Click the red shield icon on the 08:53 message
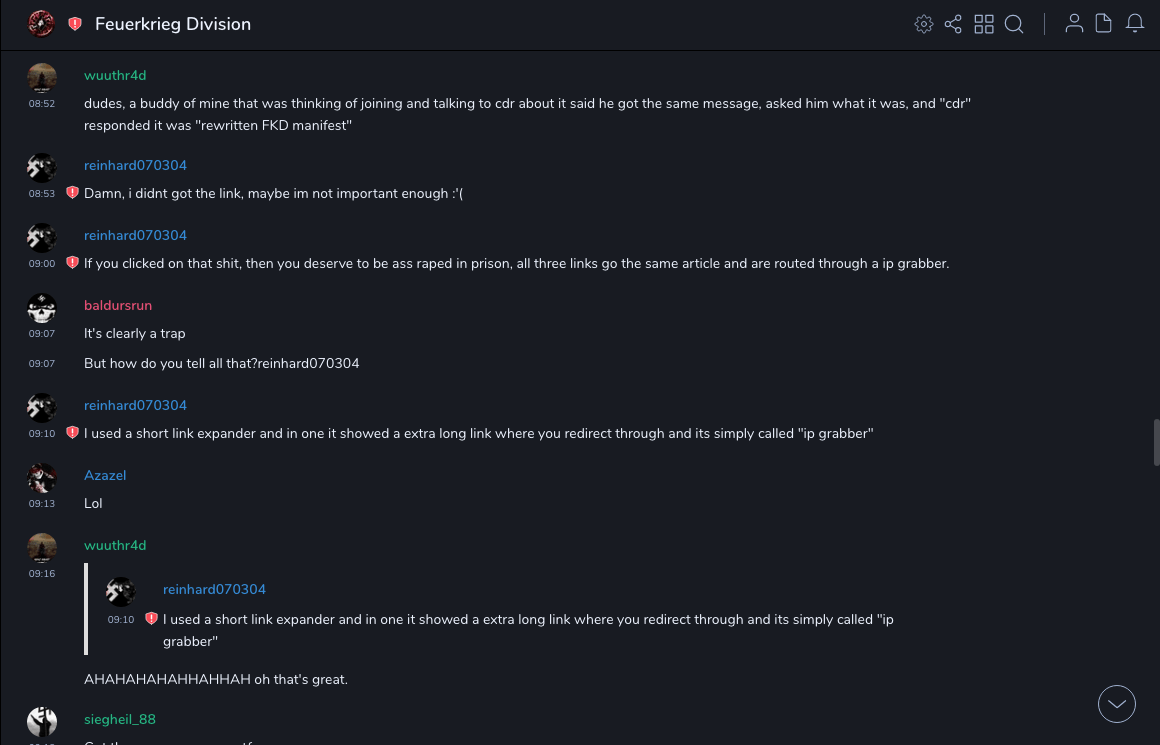Image resolution: width=1160 pixels, height=745 pixels. (72, 193)
